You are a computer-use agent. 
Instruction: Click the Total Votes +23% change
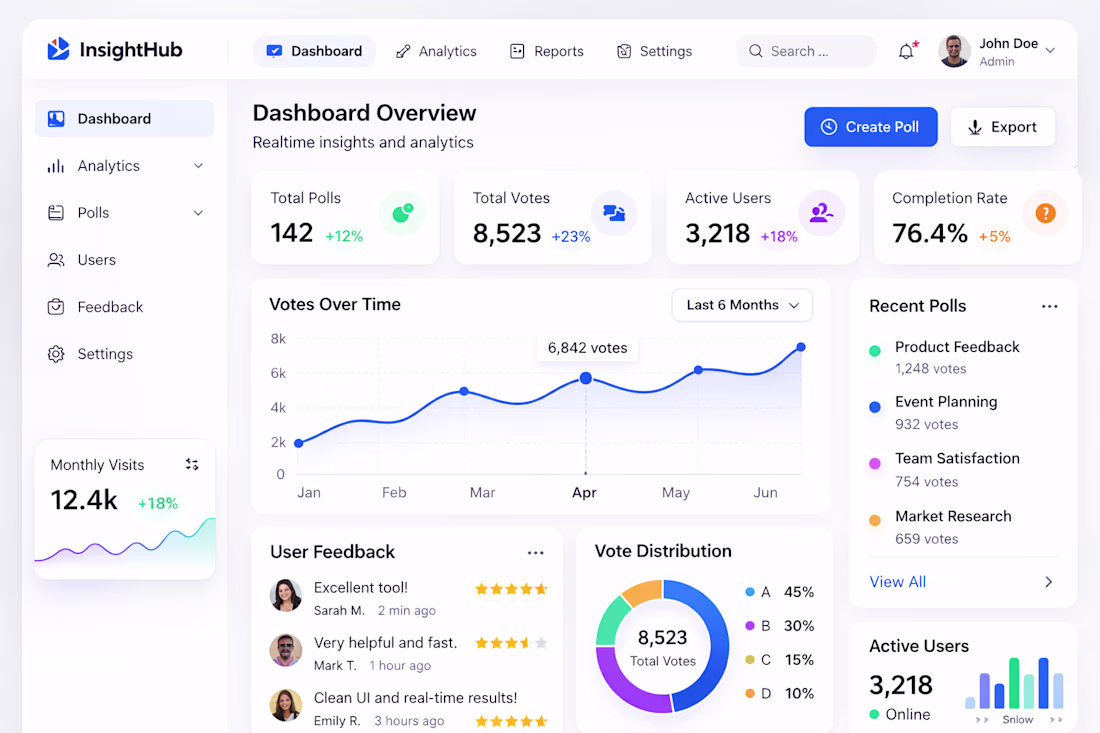[570, 237]
